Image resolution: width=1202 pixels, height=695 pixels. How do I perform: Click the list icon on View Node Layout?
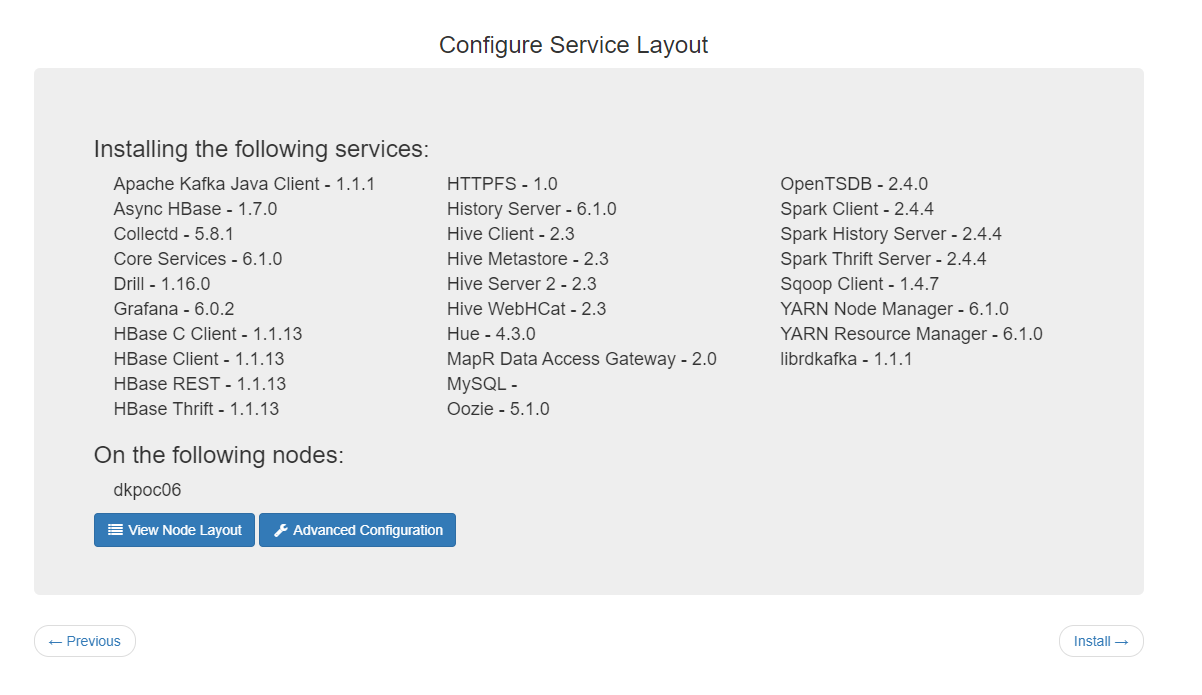[x=115, y=530]
